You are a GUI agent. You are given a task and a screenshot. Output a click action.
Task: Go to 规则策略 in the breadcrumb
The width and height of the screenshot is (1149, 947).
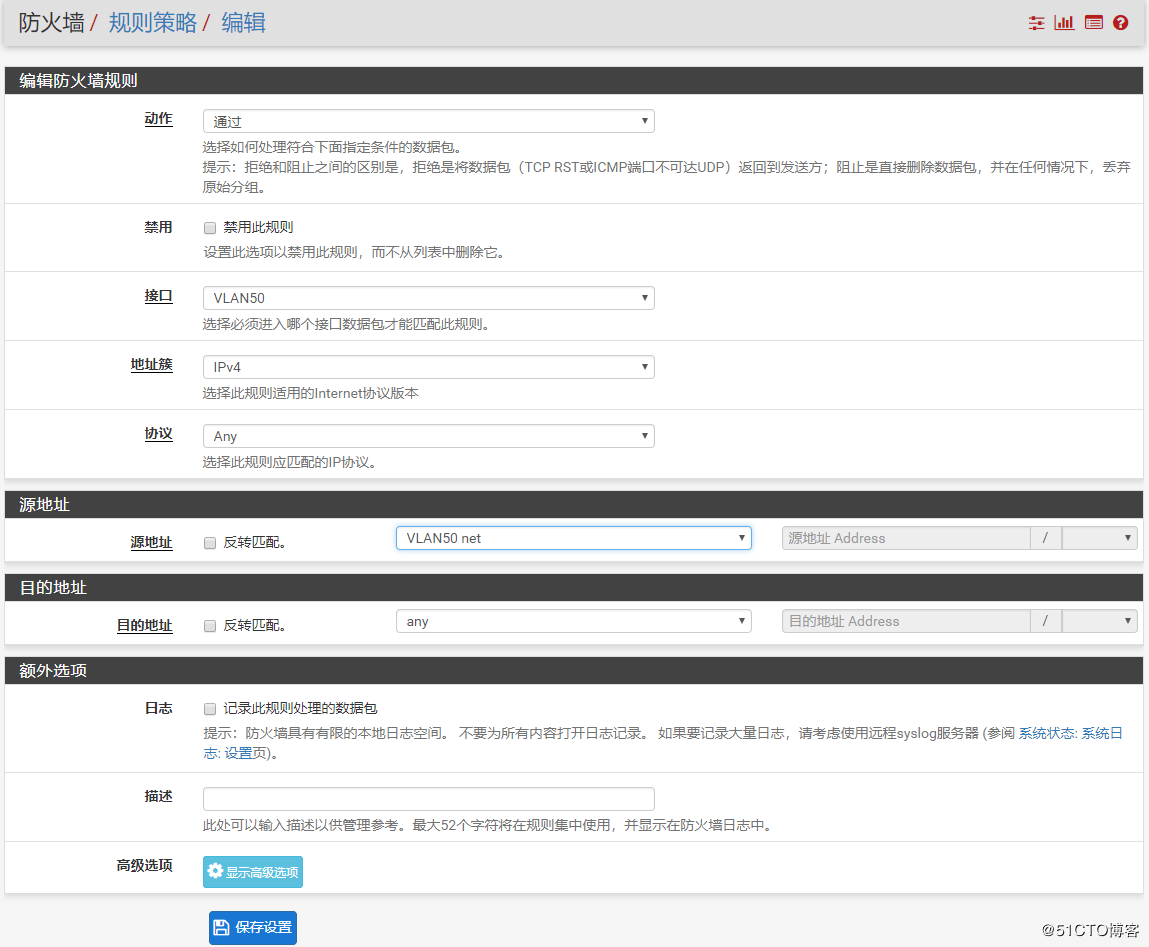pyautogui.click(x=153, y=23)
